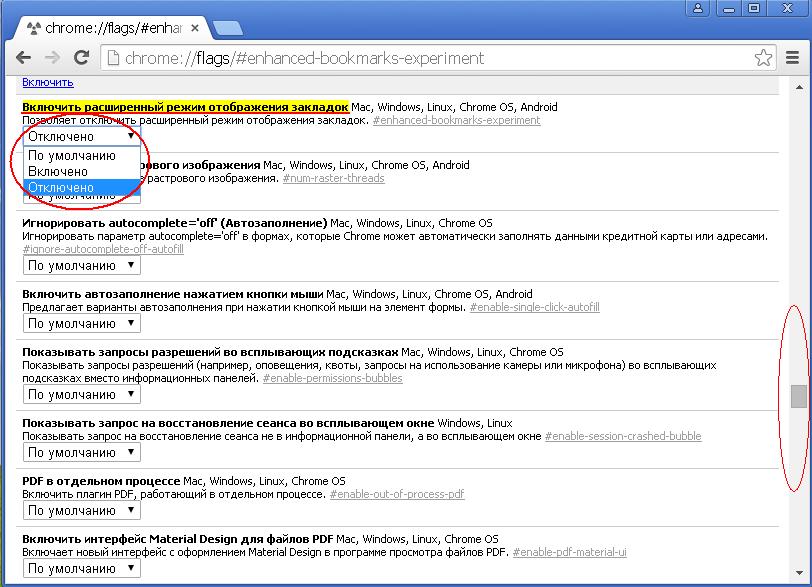Follow the #enhanced-bookmarks-experiment link
This screenshot has width=812, height=587.
(x=456, y=120)
